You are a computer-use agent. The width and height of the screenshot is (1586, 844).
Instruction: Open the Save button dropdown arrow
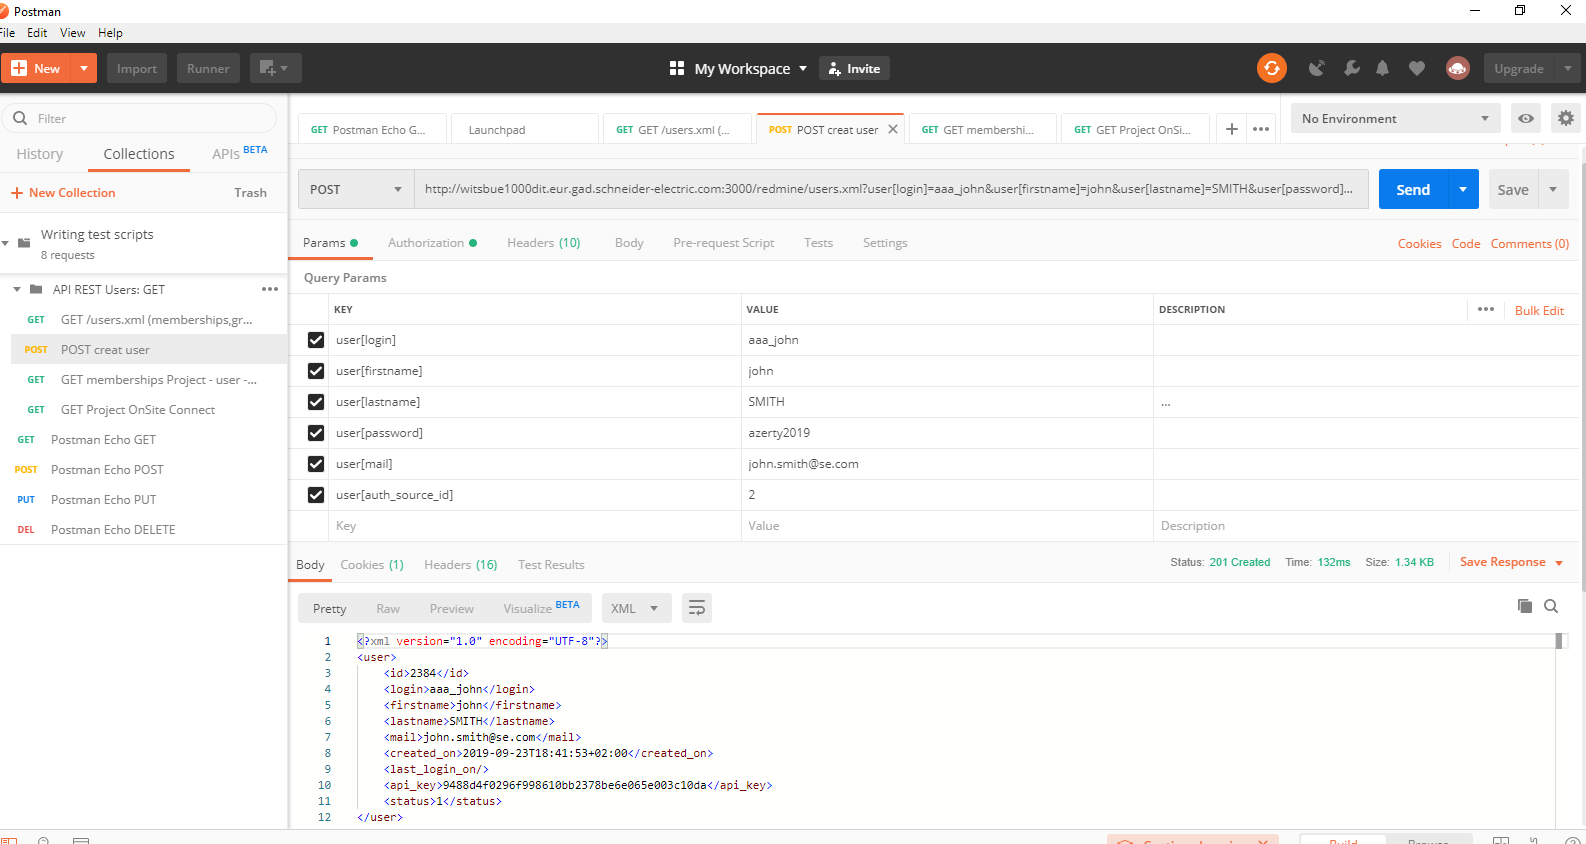tap(1553, 189)
